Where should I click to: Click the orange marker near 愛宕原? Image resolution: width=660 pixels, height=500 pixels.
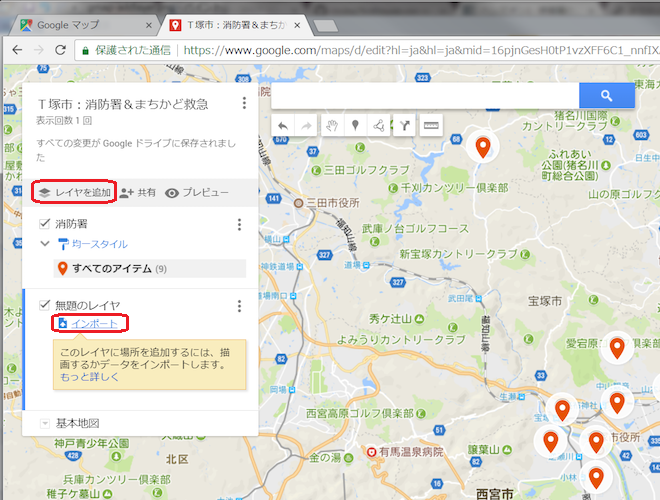tap(617, 348)
